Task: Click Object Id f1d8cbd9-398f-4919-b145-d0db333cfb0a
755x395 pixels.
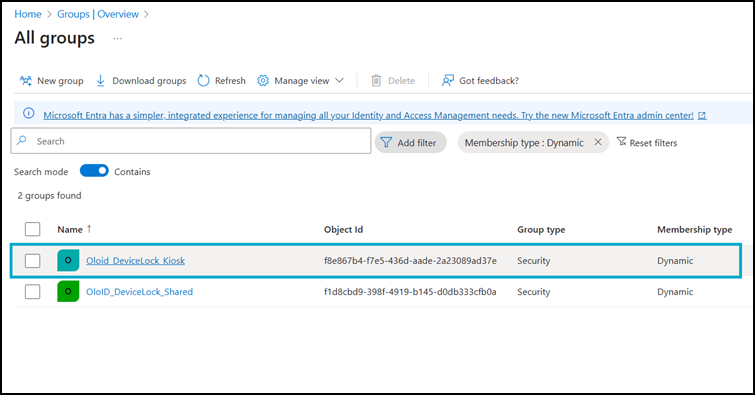Action: click(410, 291)
